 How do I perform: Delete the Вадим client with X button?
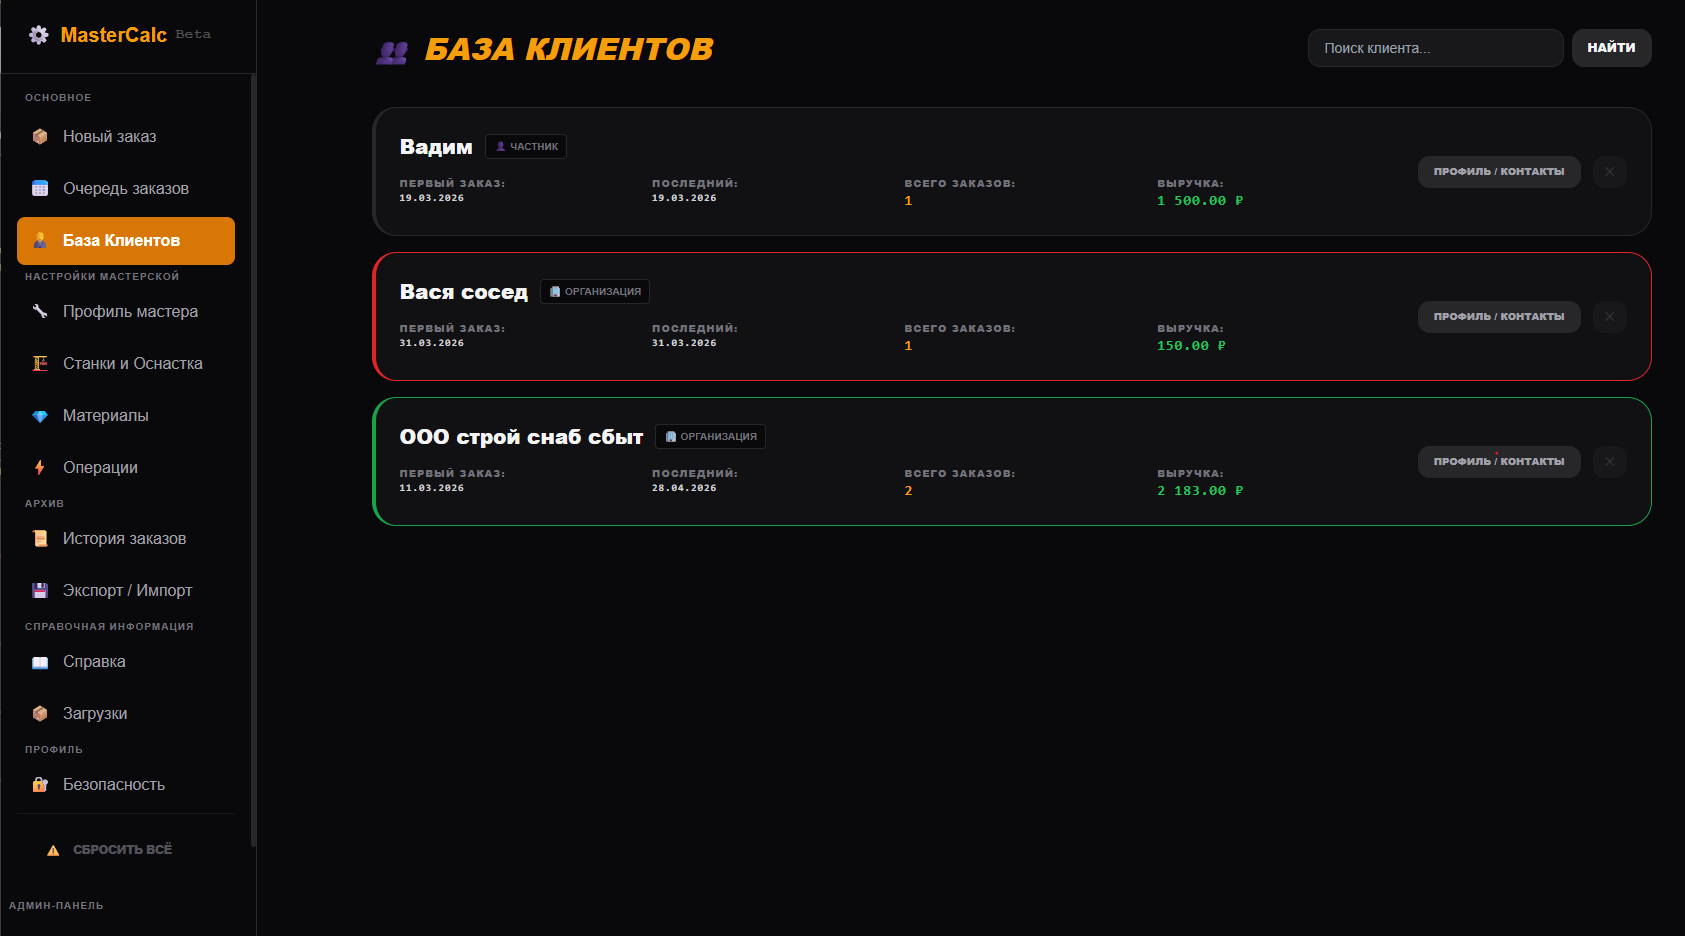(x=1609, y=172)
